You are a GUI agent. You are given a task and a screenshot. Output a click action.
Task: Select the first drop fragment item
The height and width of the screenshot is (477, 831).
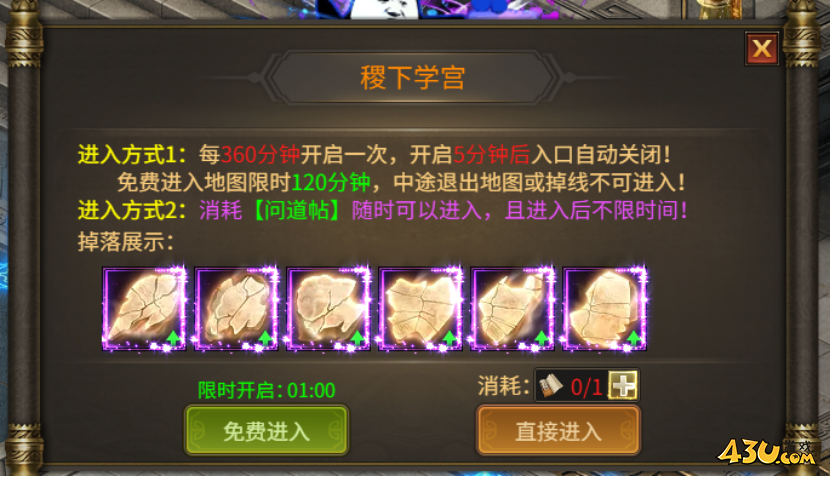[x=144, y=309]
